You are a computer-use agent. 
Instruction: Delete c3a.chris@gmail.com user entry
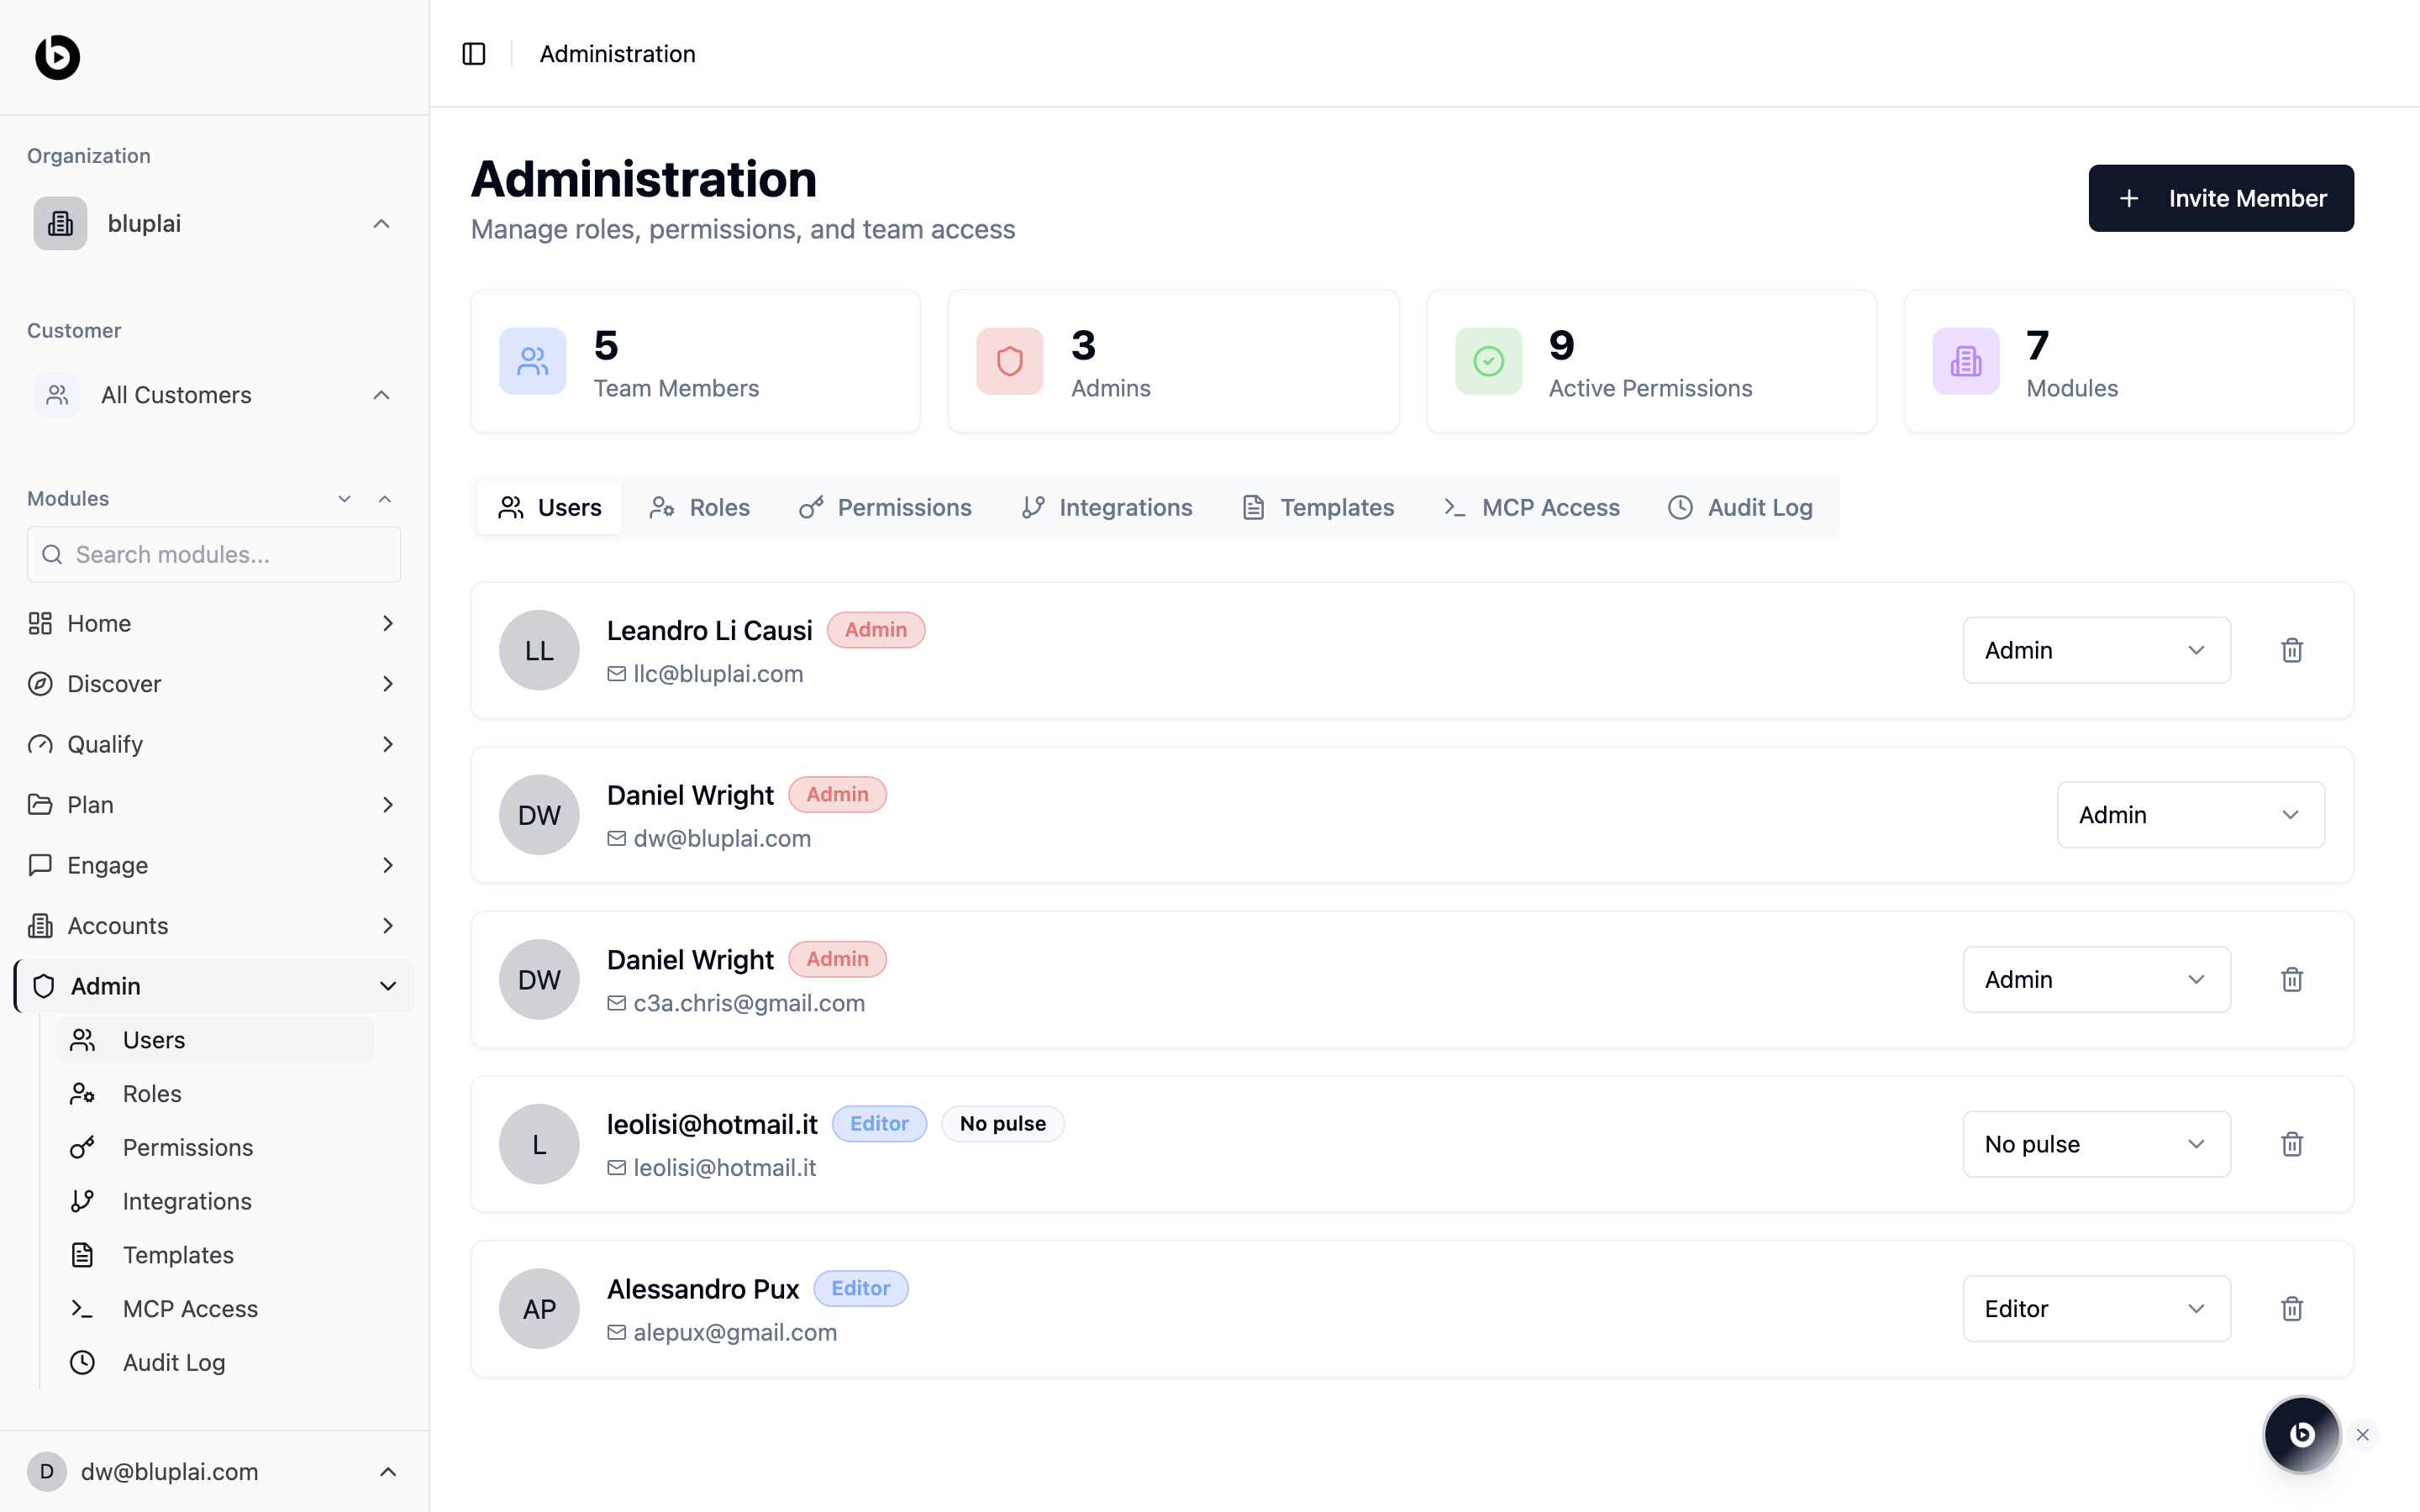[2291, 979]
